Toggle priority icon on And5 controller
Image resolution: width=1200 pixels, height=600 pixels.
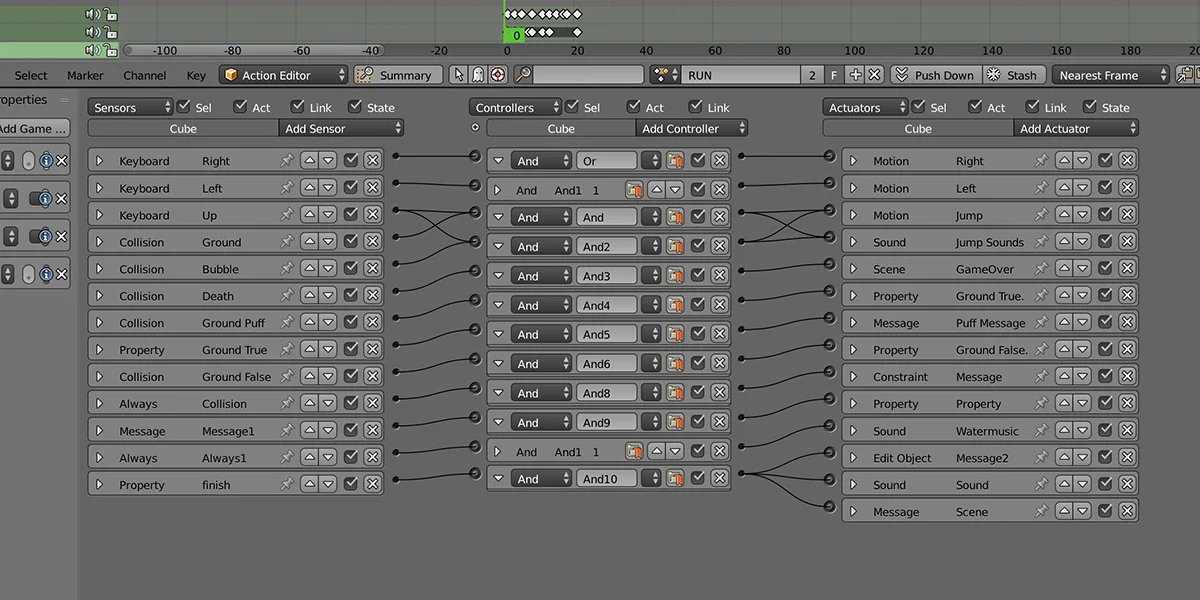pos(675,334)
